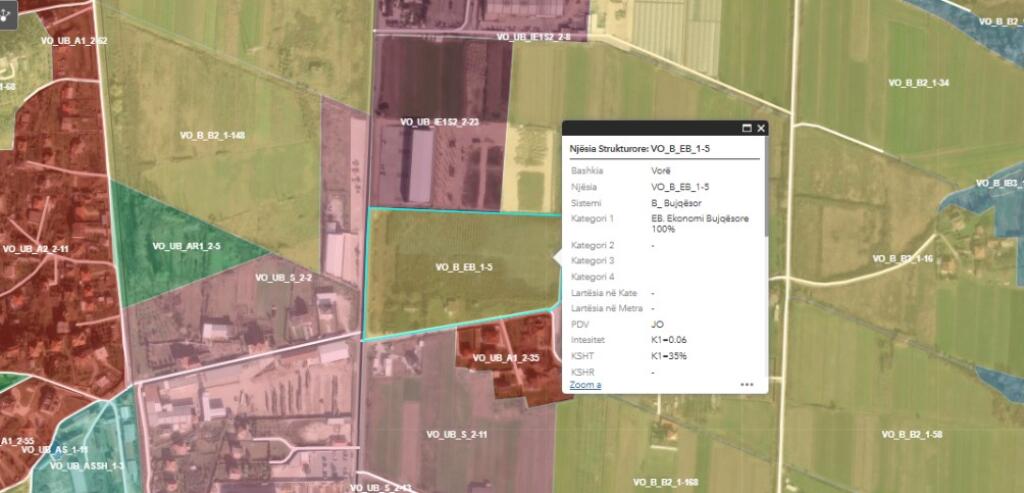Click the 'Zoom a' link in popup
The height and width of the screenshot is (493, 1024).
585,384
